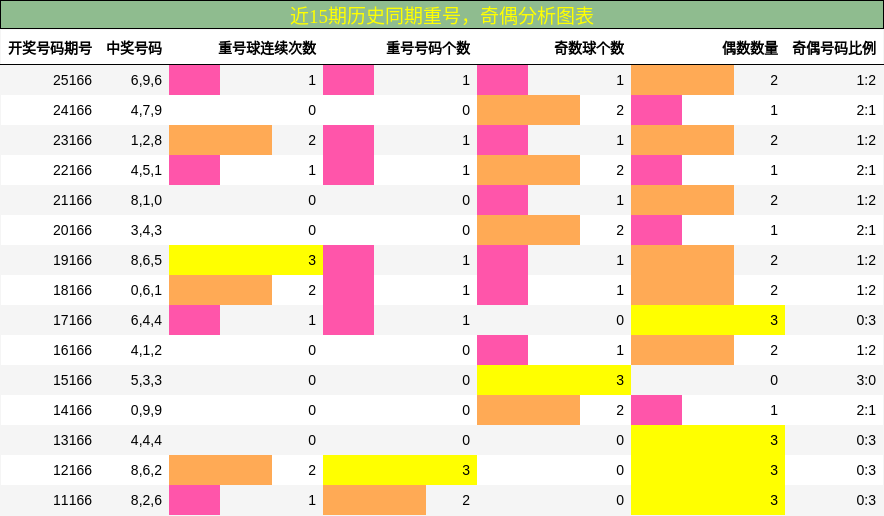The height and width of the screenshot is (516, 884).
Task: Click orange repeat-number bar in row 11166
Action: point(374,500)
